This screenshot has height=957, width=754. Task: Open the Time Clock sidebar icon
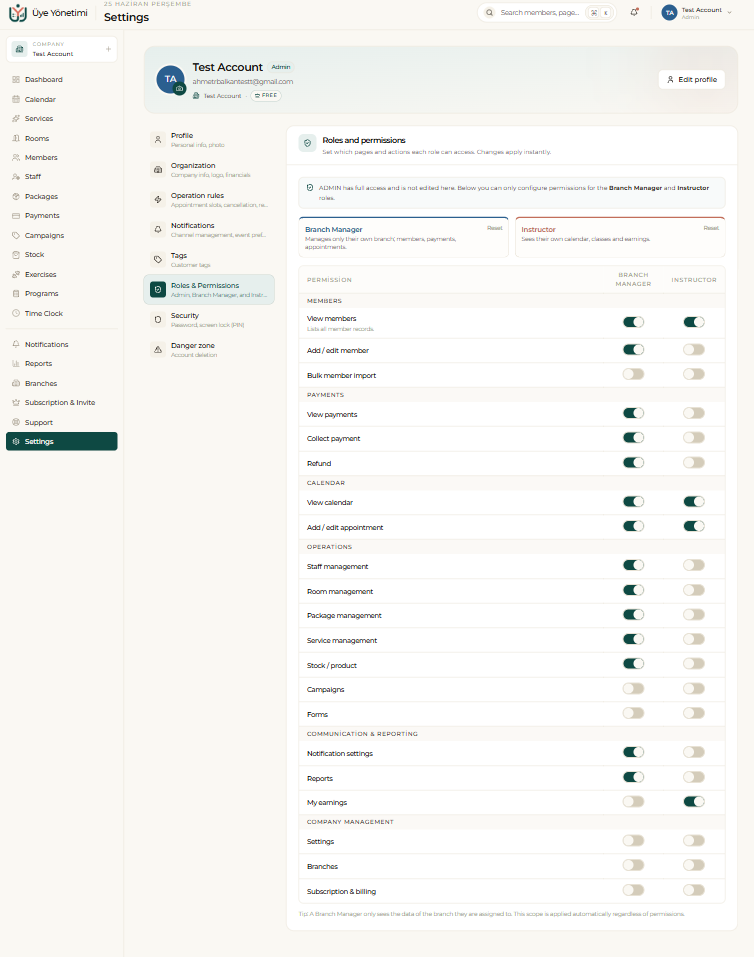coord(16,313)
